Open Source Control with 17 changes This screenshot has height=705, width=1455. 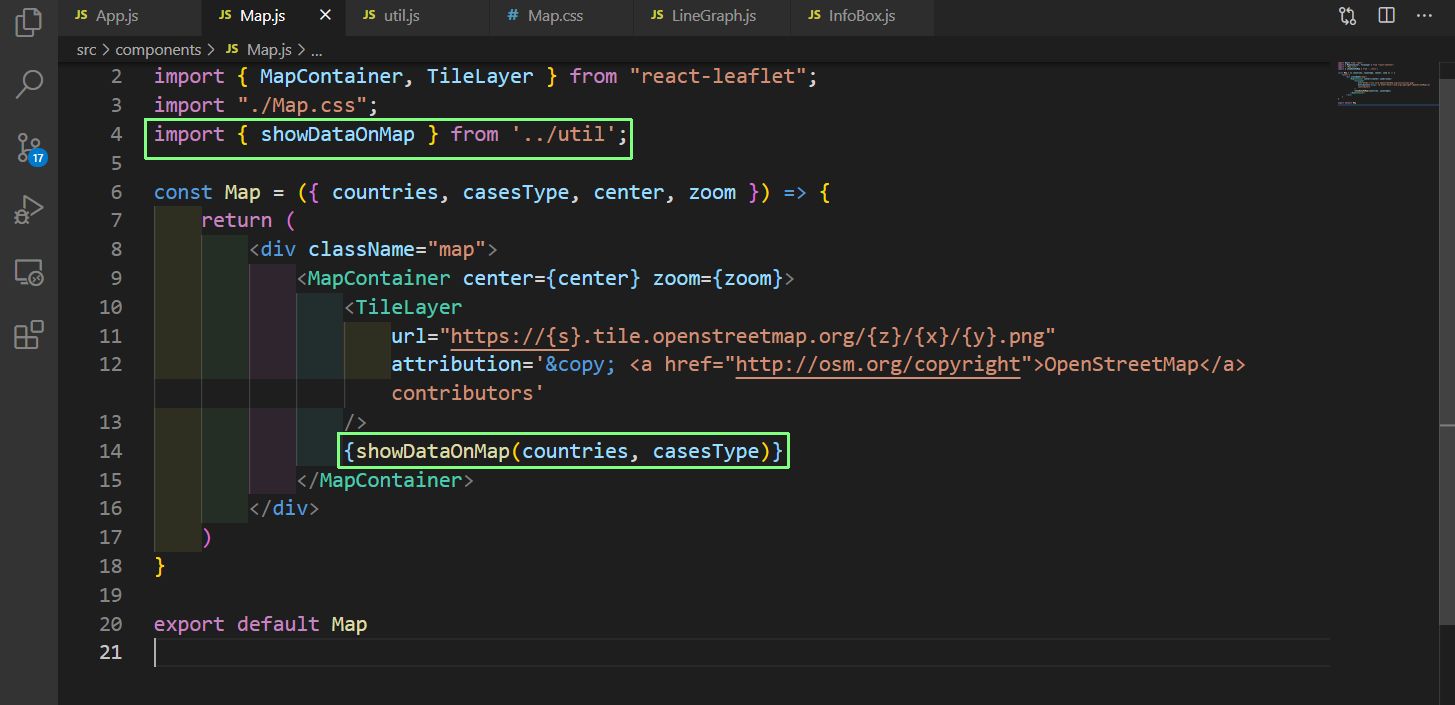tap(29, 148)
